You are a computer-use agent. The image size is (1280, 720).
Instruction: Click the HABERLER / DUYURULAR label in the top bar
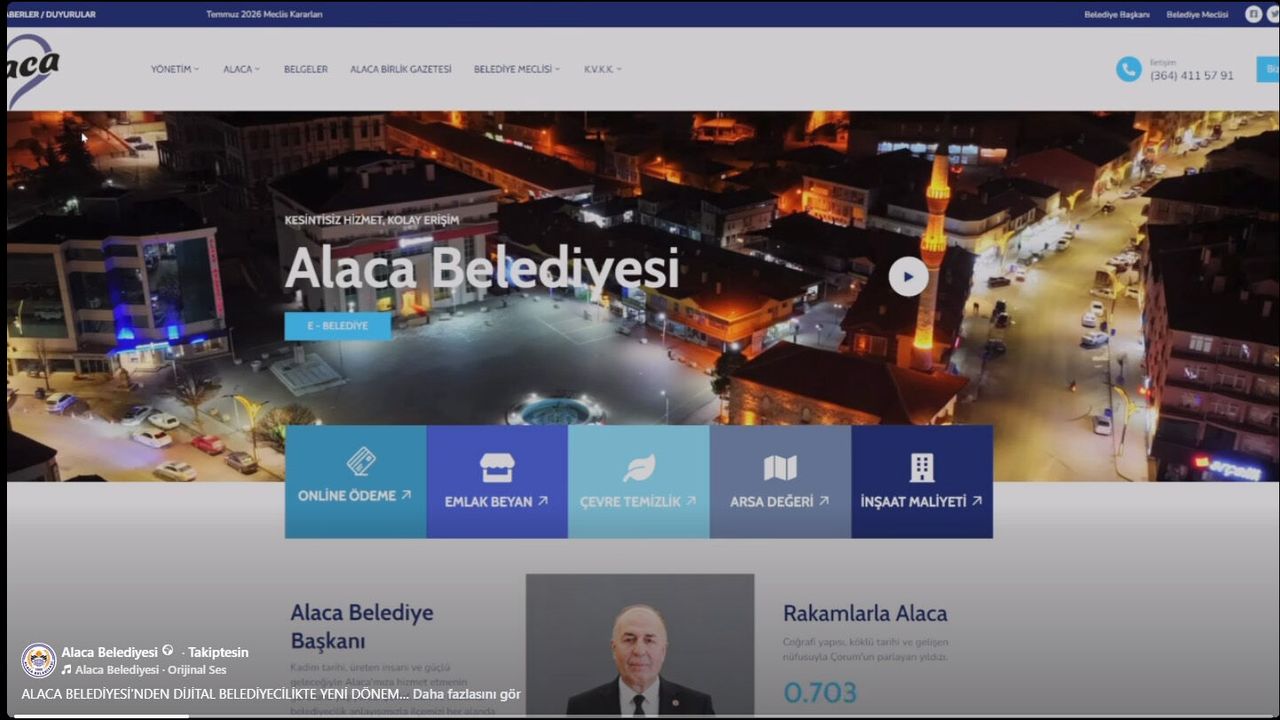pyautogui.click(x=52, y=14)
